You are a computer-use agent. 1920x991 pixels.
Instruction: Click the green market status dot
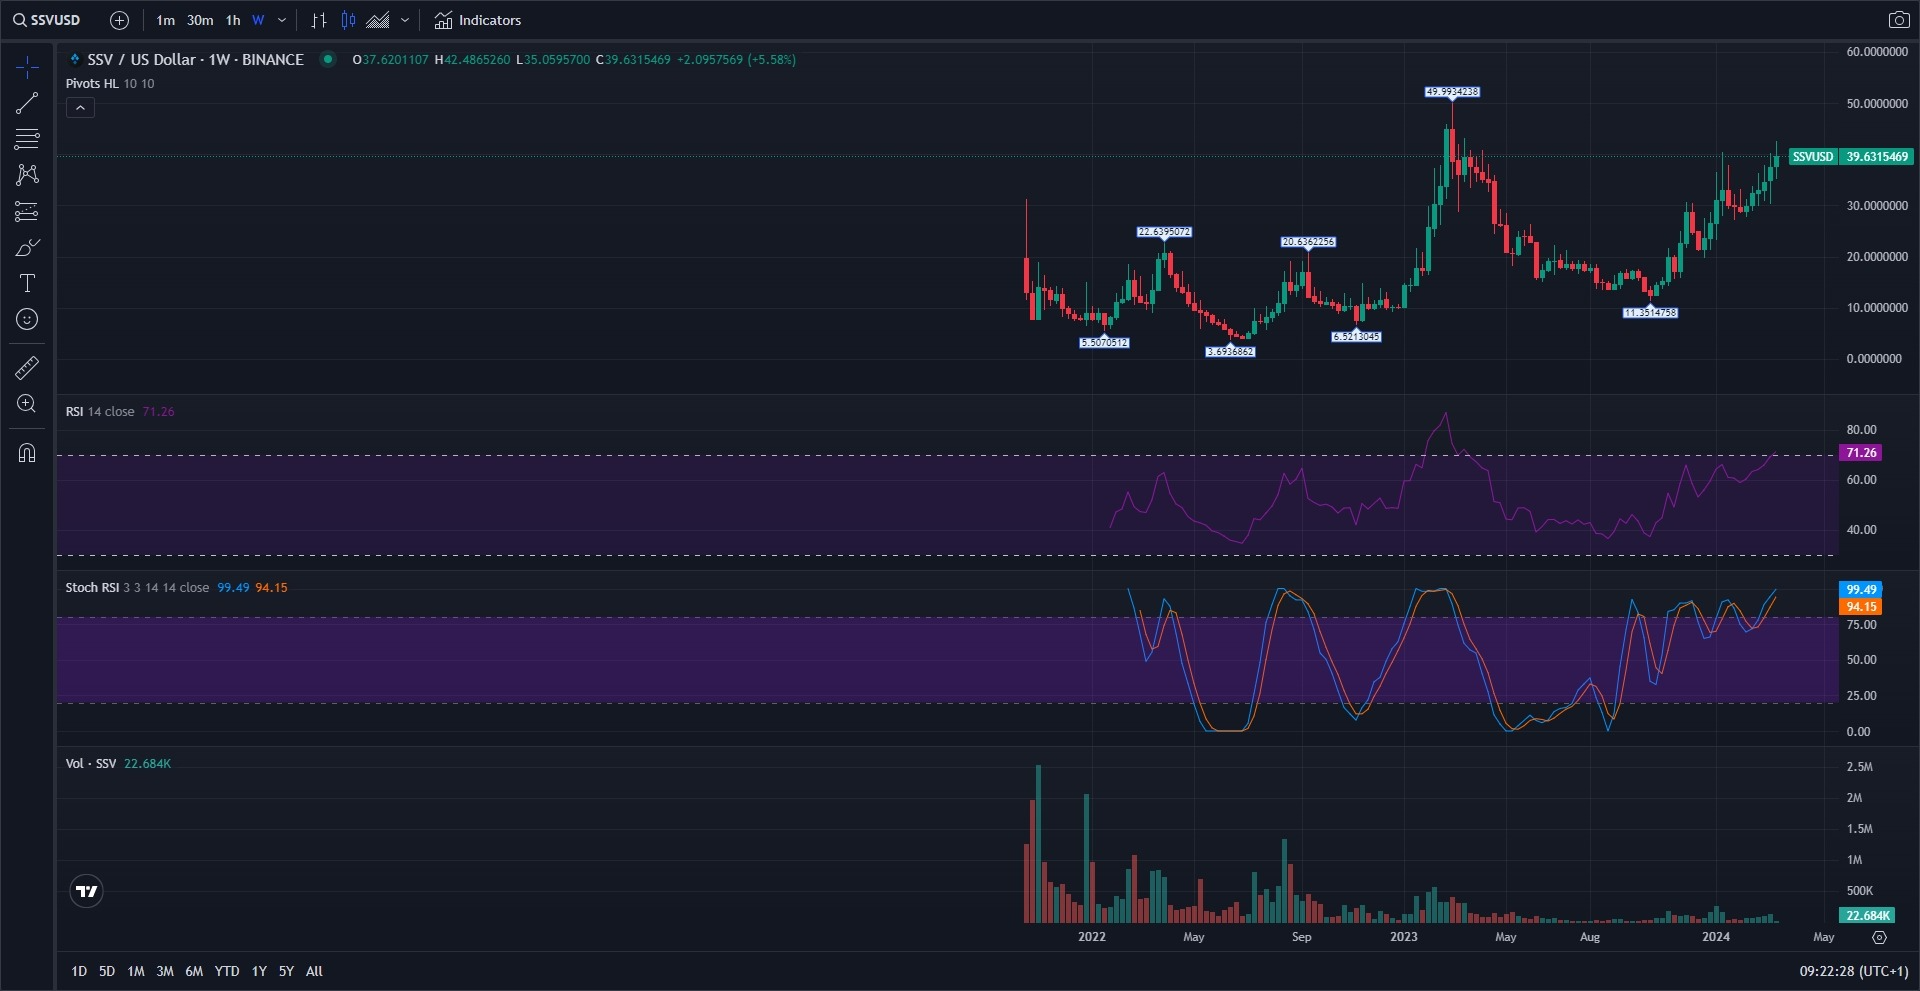pos(327,59)
